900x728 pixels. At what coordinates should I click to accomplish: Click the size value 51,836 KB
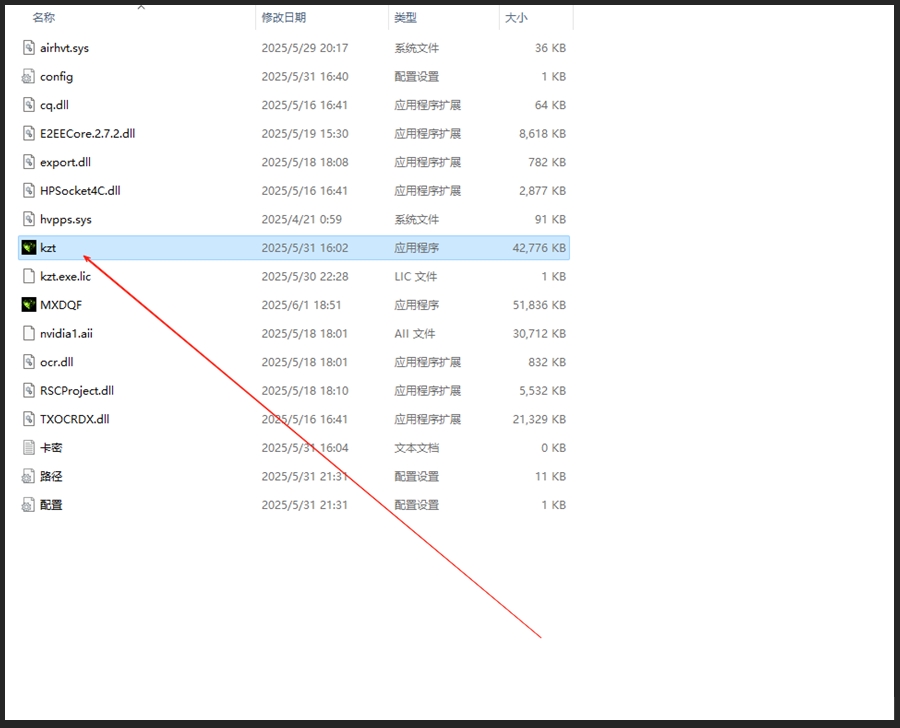(539, 305)
